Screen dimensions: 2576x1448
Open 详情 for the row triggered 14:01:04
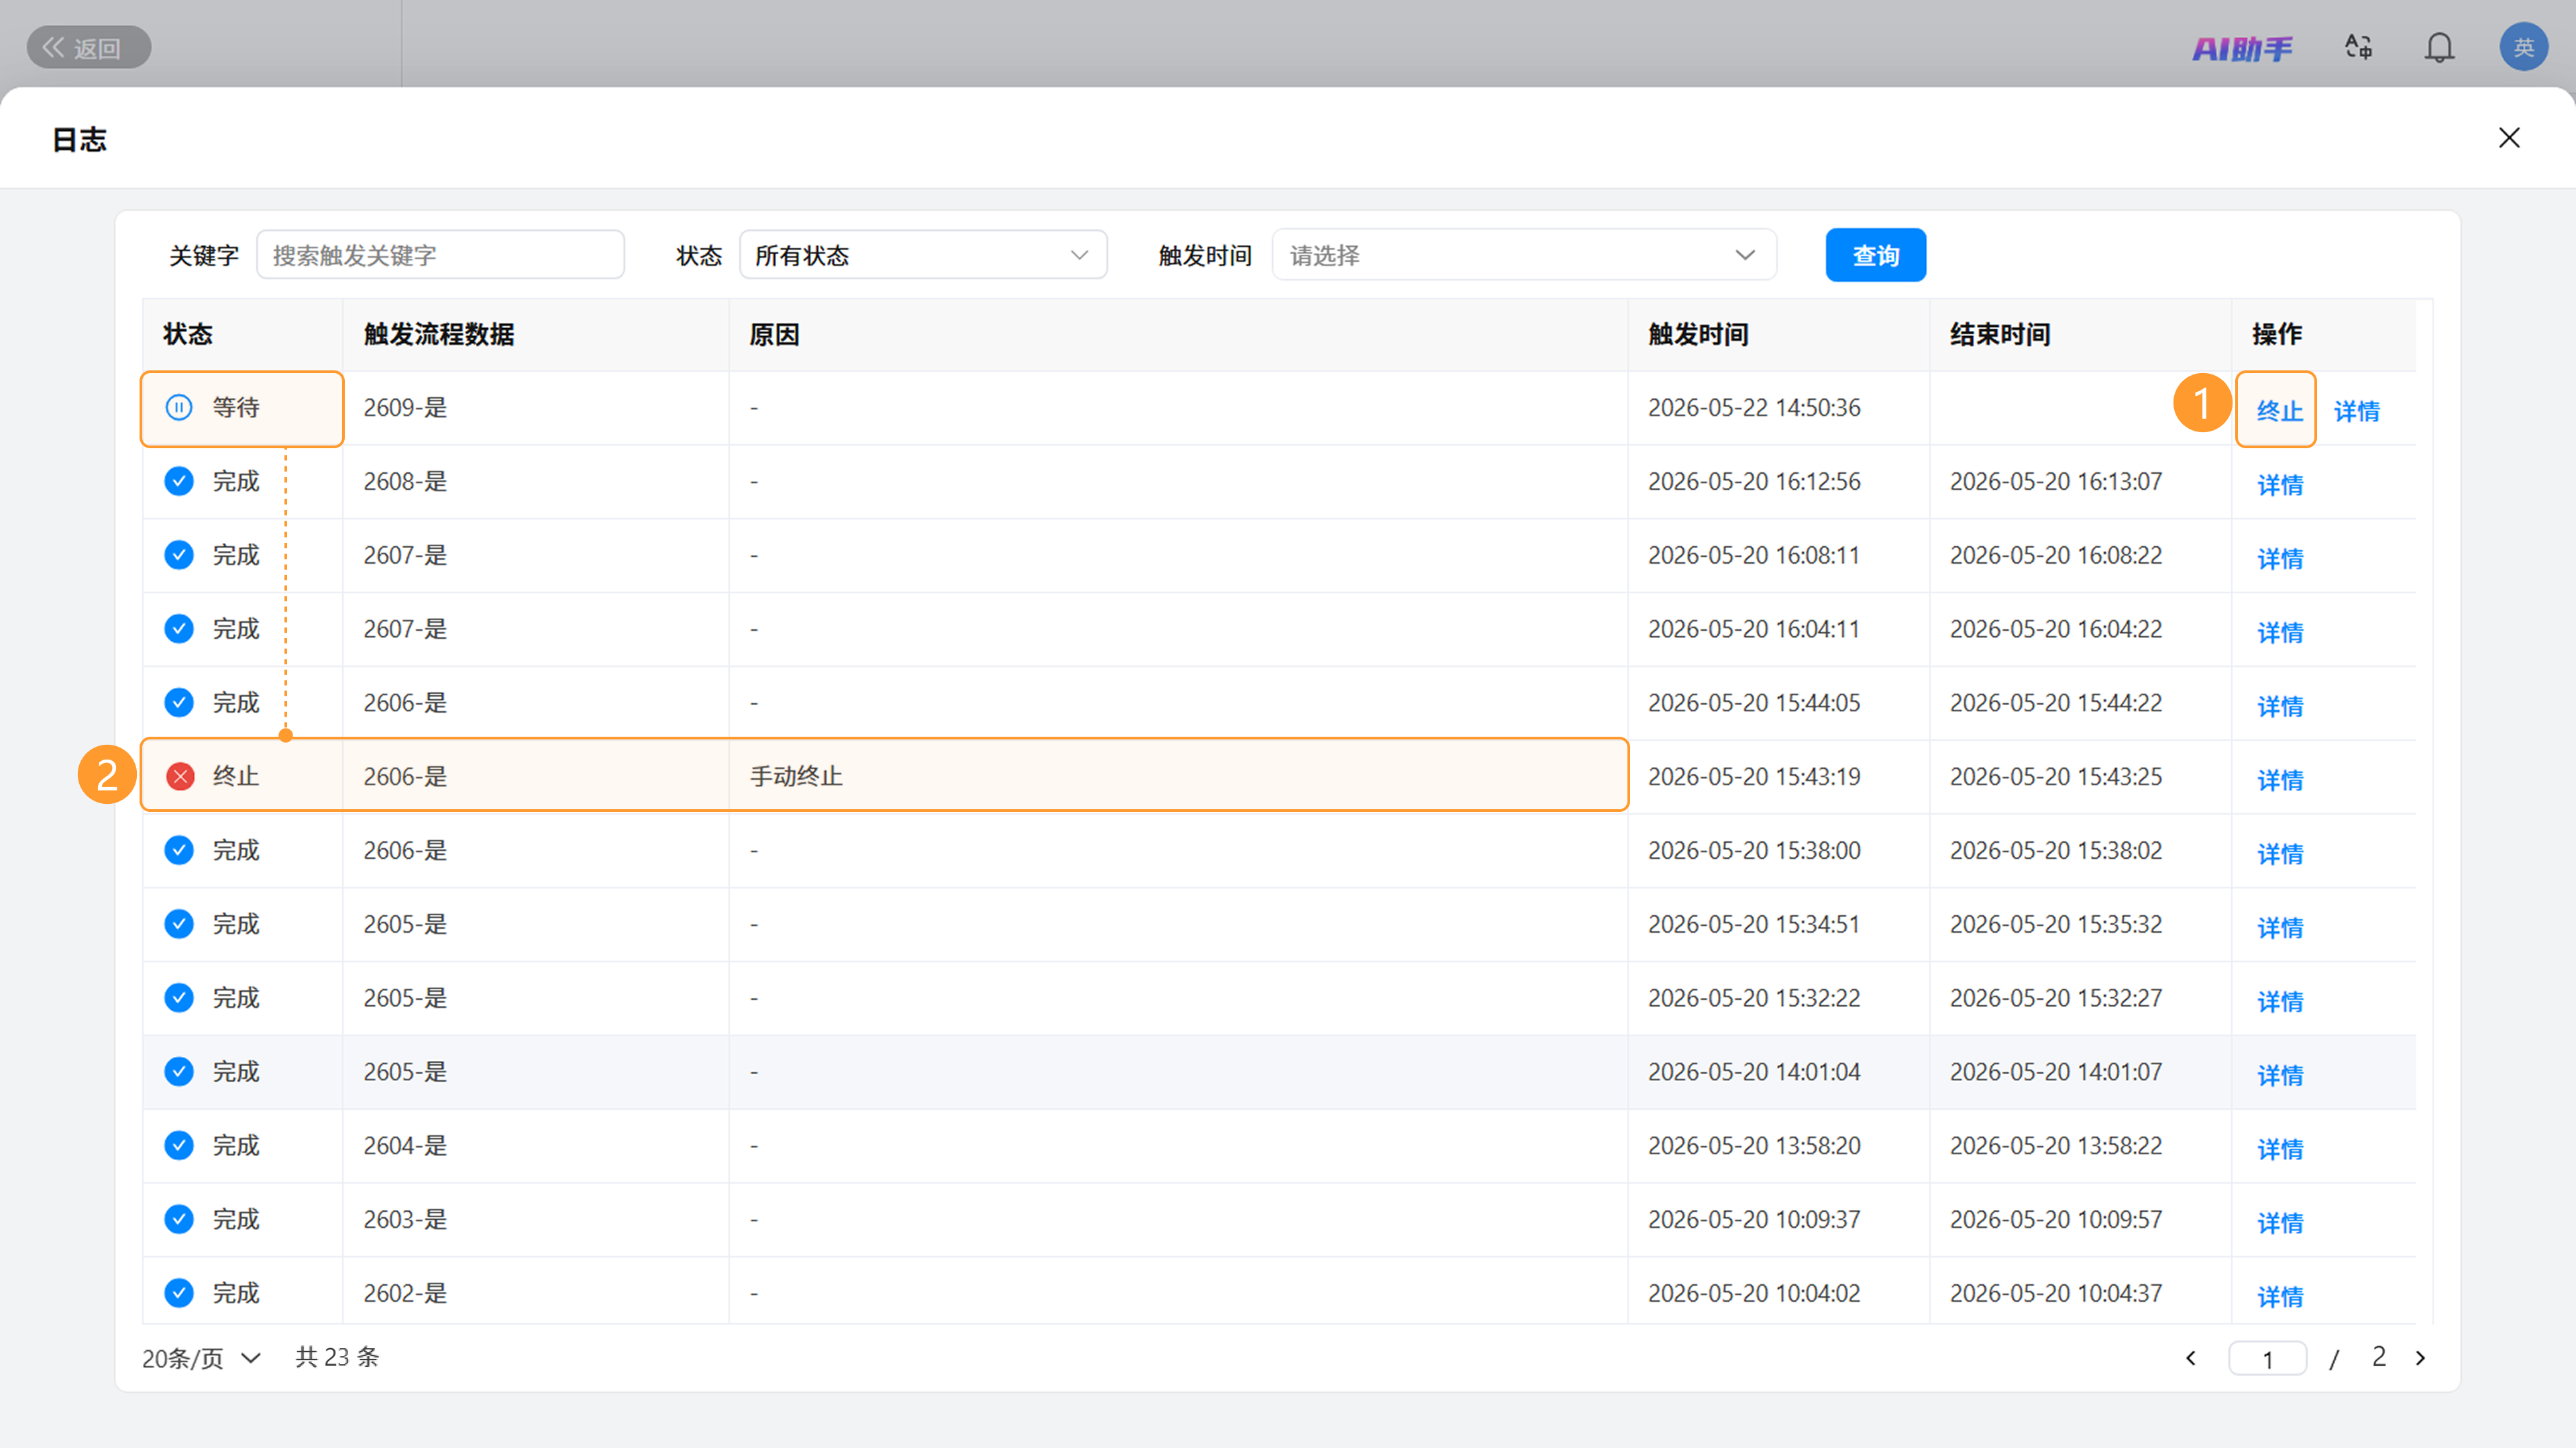click(2279, 1075)
